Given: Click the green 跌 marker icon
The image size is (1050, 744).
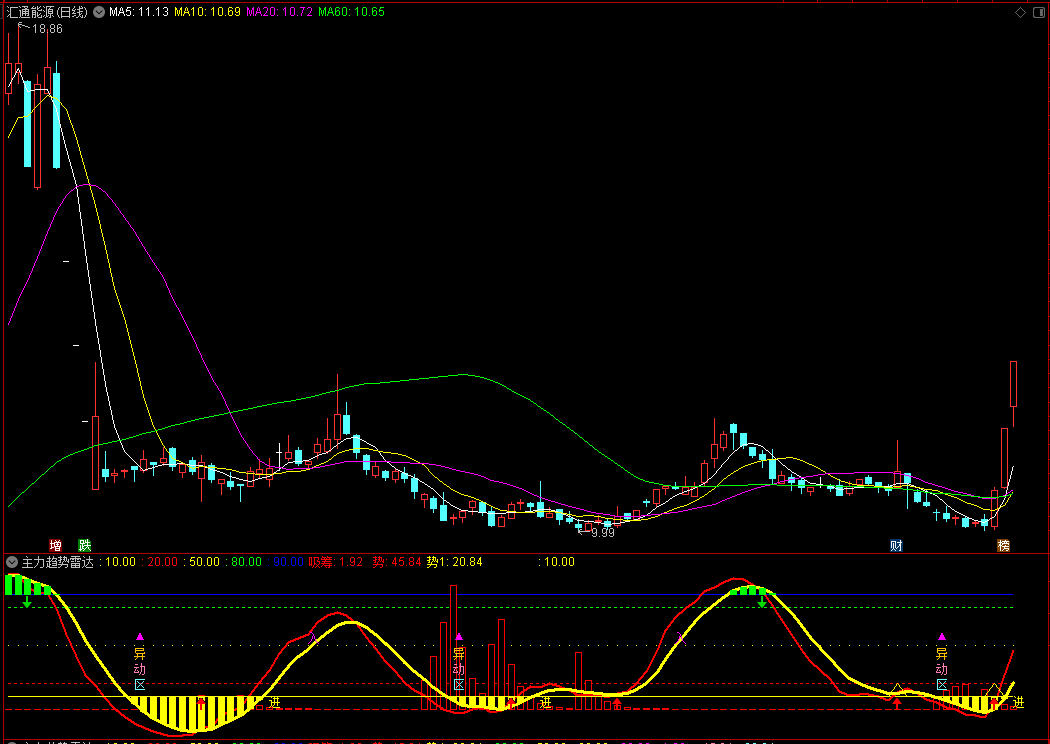Looking at the screenshot, I should (x=84, y=545).
